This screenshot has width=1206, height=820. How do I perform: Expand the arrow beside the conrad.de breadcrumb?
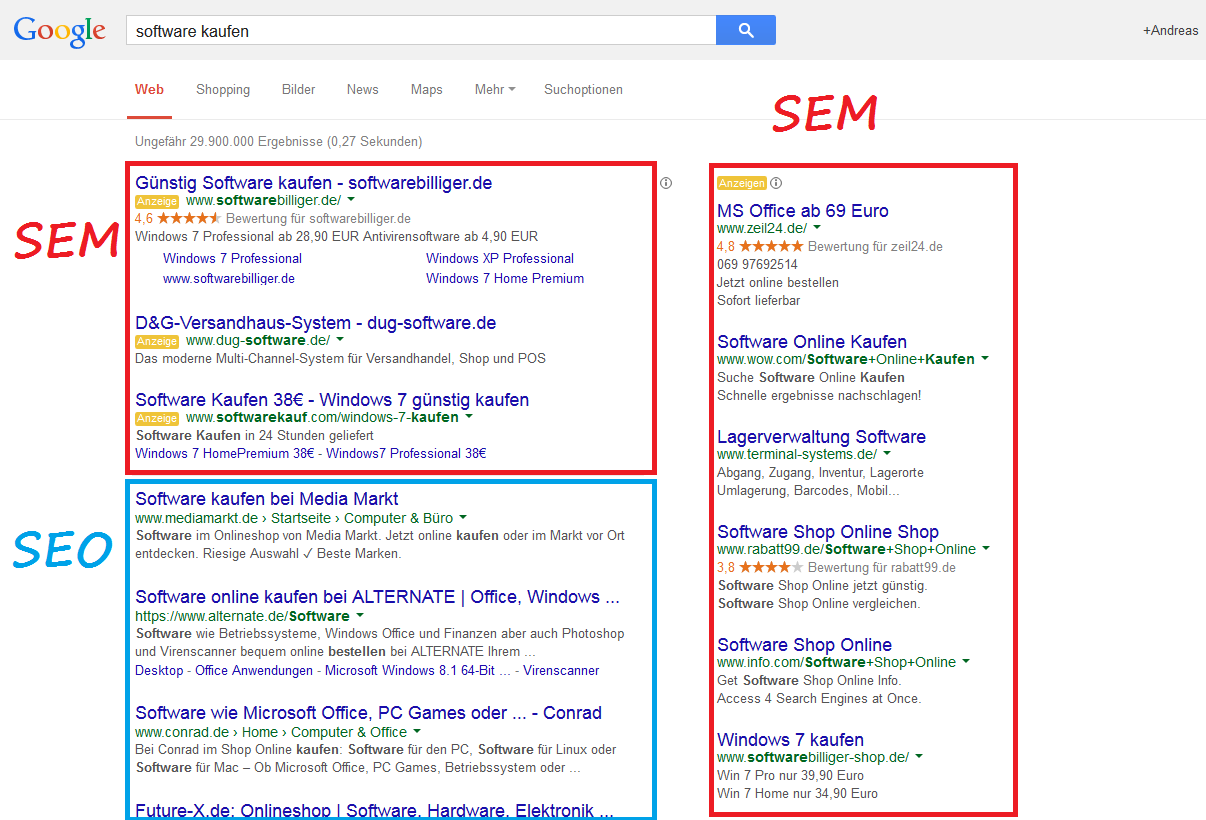pos(417,732)
